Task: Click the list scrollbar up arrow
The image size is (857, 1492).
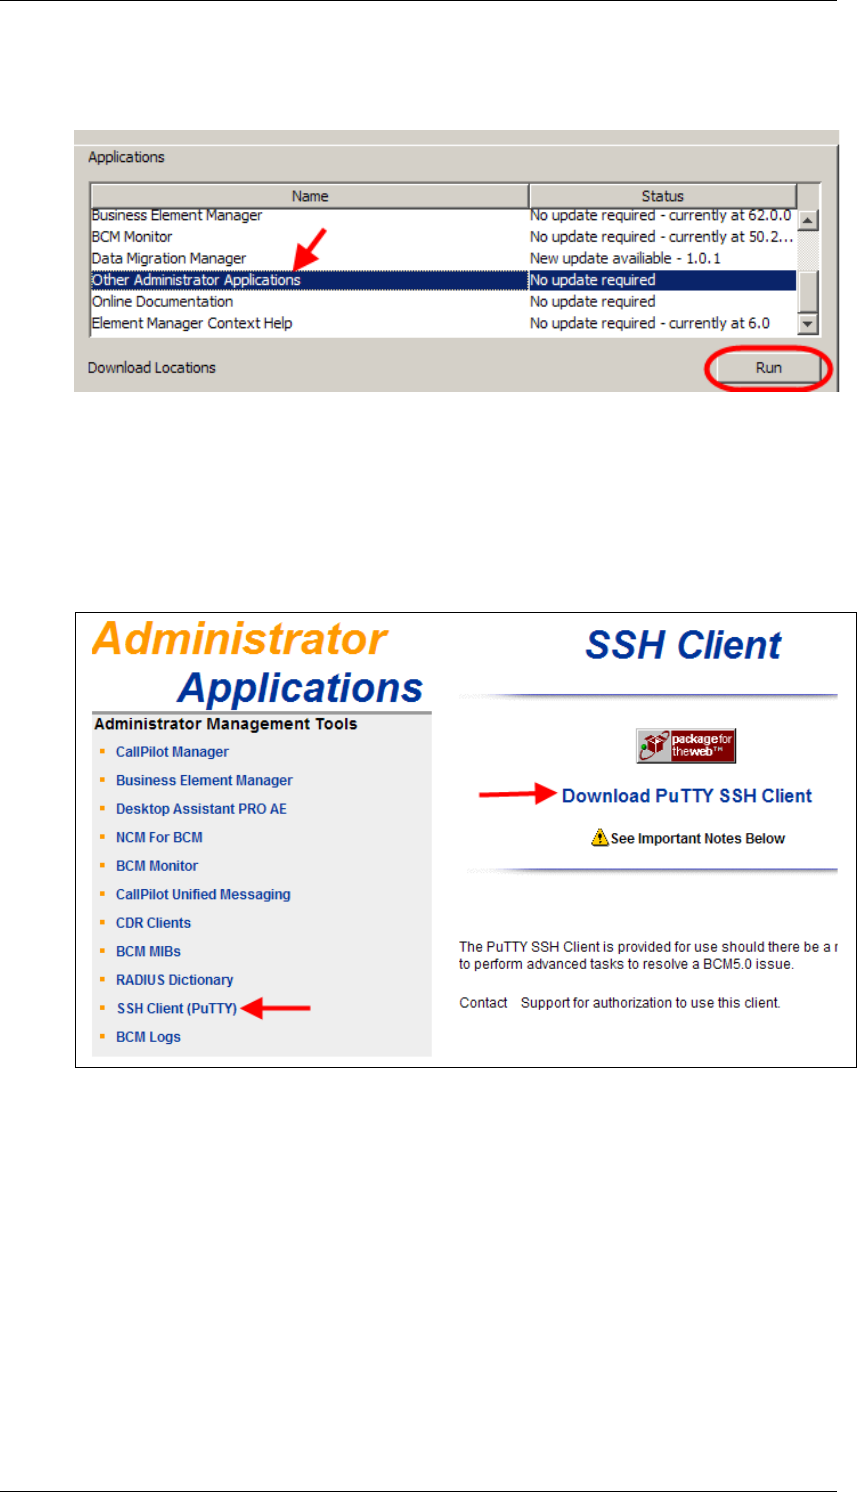Action: 809,220
